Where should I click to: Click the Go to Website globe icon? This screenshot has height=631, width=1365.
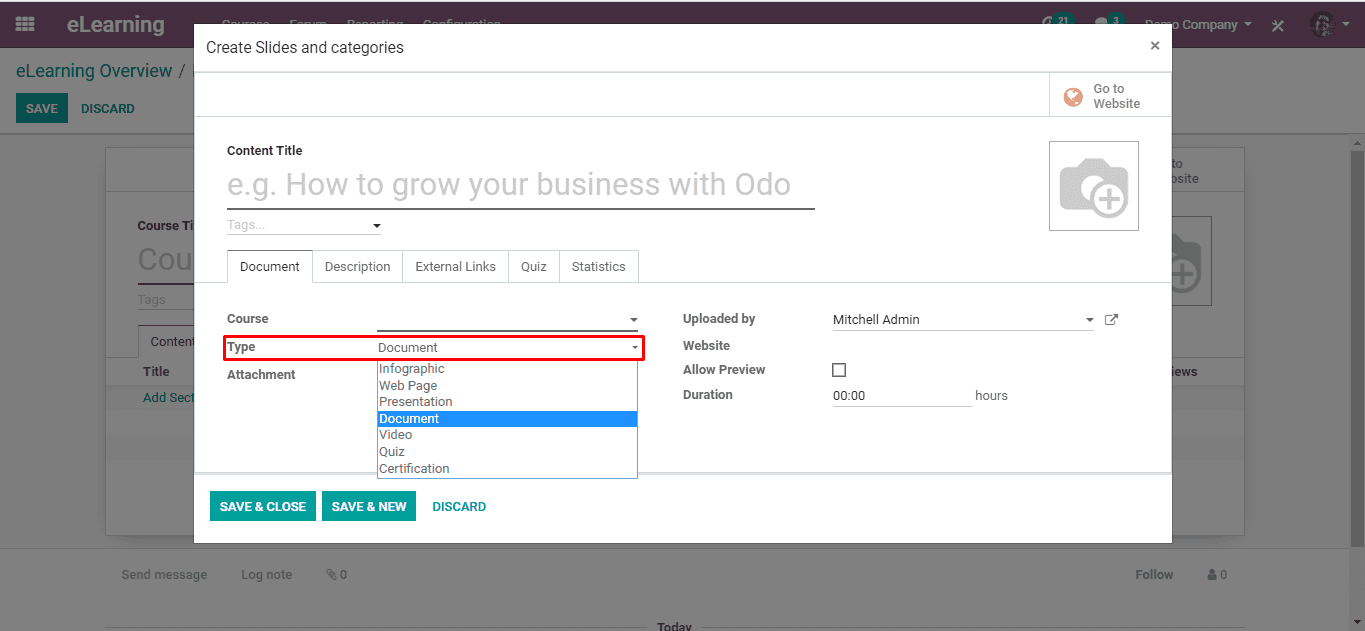pyautogui.click(x=1073, y=97)
